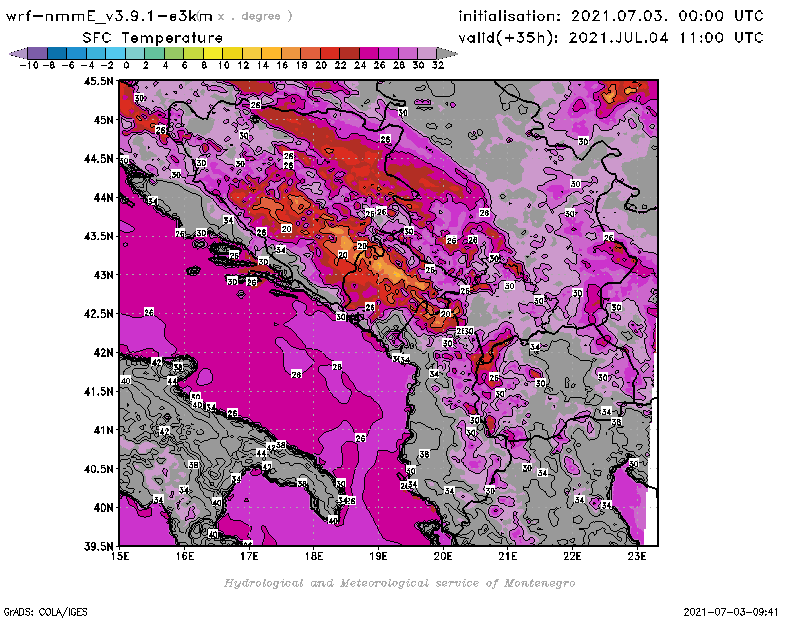Click the 41N latitude label
Image resolution: width=800 pixels, height=618 pixels.
pos(103,430)
